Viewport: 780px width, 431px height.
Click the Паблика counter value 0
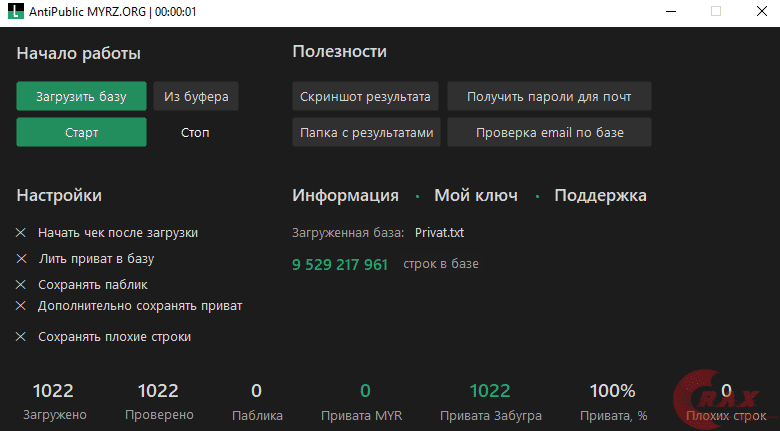(256, 391)
